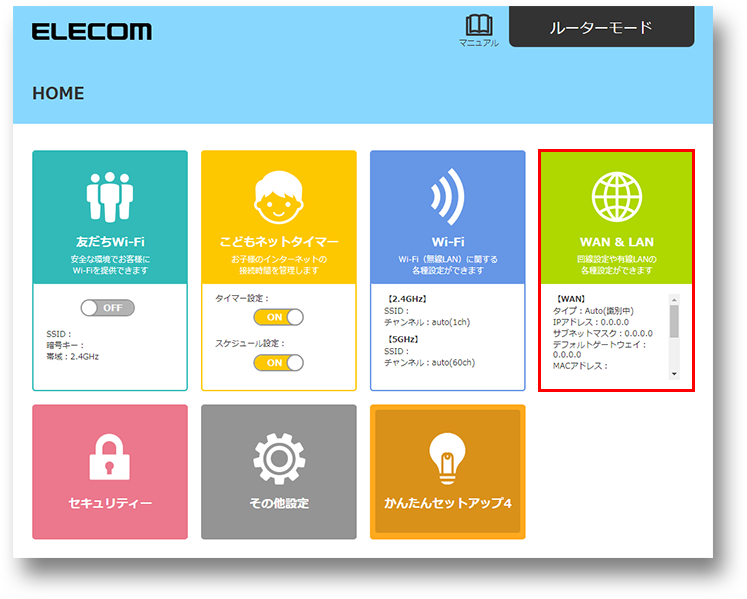Click タイプ : Auto(識別中) text
This screenshot has height=599, width=747.
pyautogui.click(x=593, y=311)
